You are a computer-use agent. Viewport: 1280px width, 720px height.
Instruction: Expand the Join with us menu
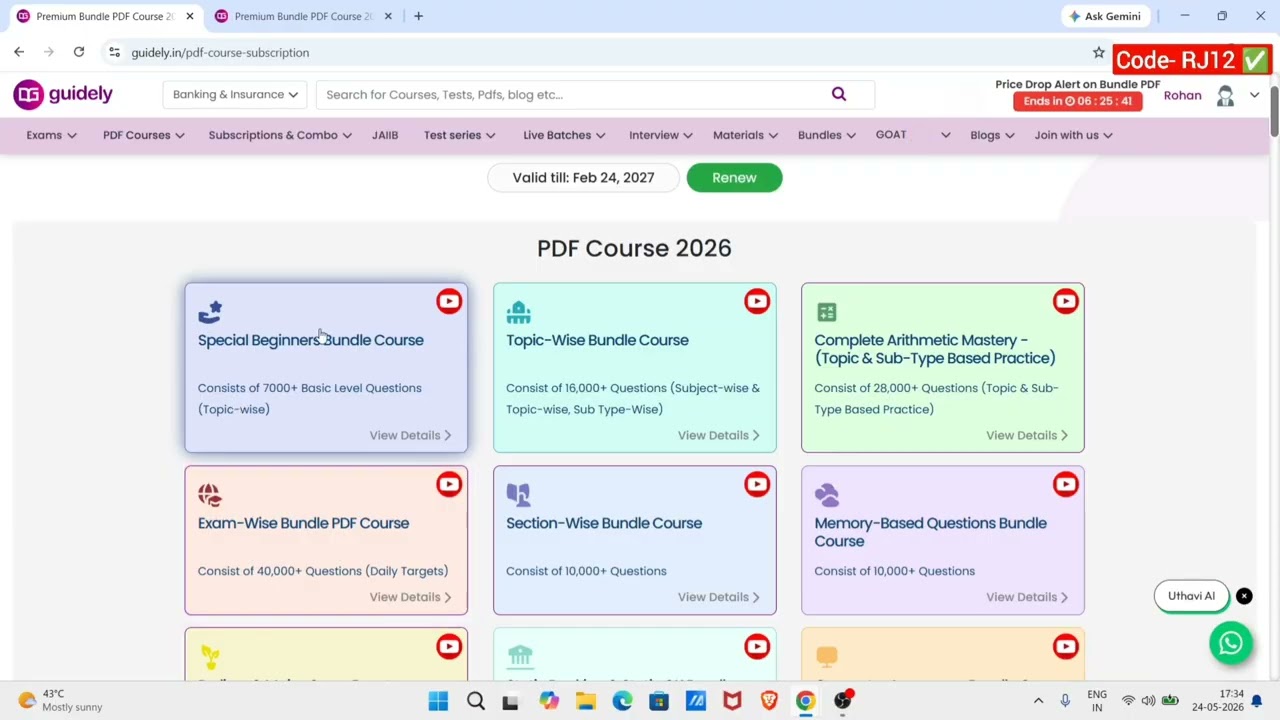click(x=1073, y=135)
